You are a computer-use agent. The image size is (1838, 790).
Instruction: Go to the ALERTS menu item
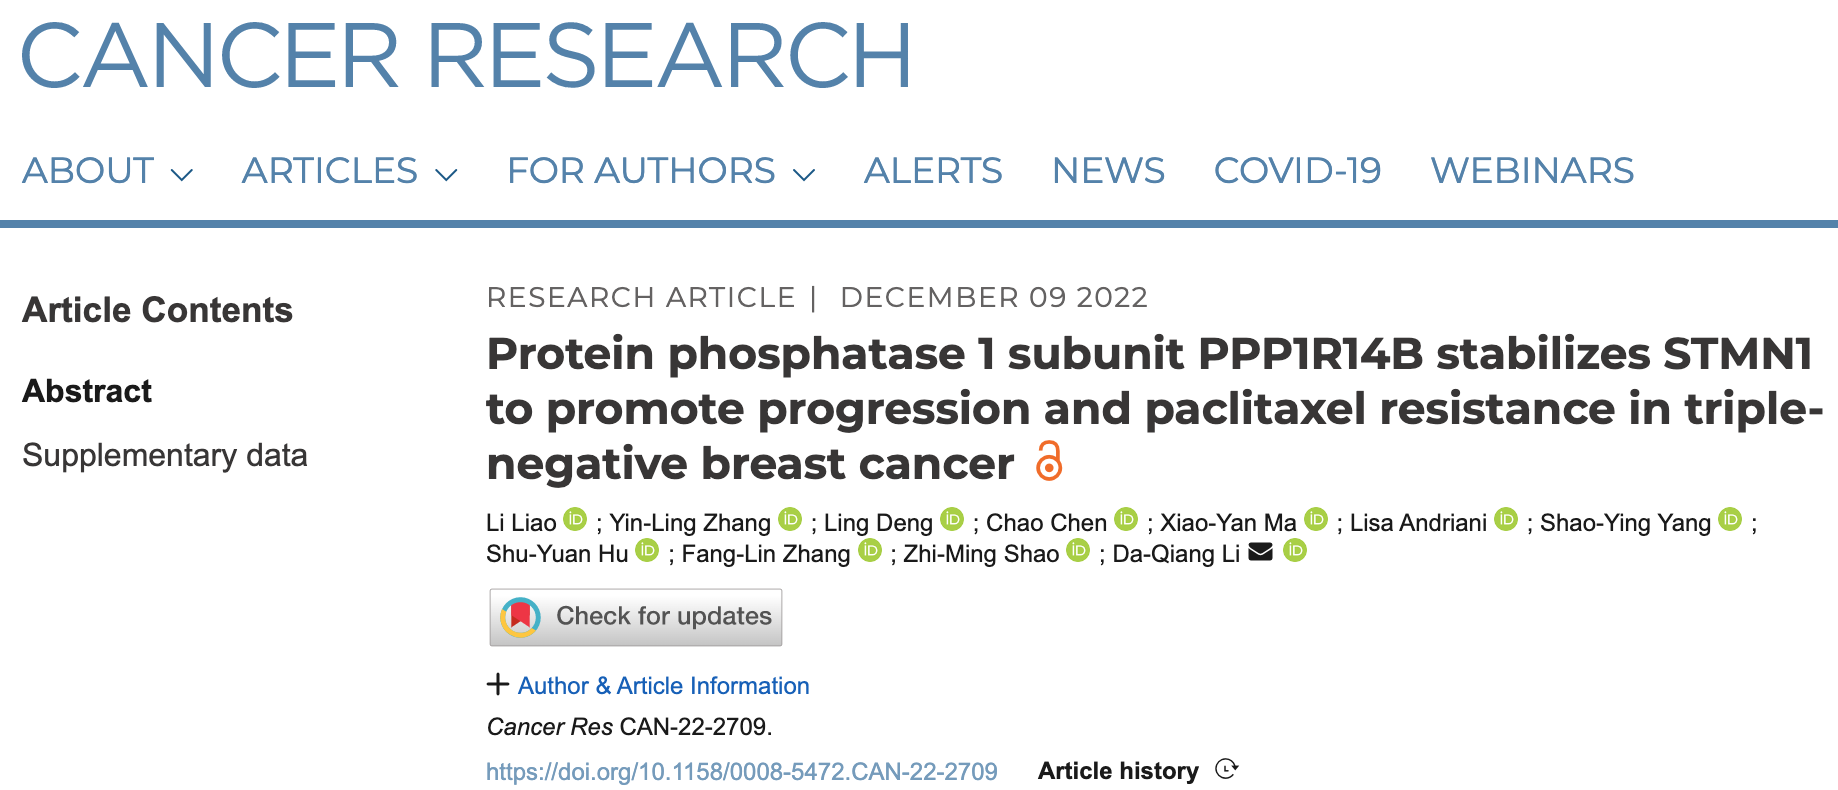[933, 171]
